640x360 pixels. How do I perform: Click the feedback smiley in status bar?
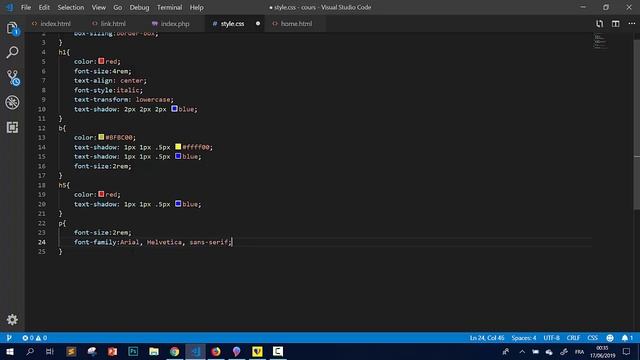[x=610, y=338]
